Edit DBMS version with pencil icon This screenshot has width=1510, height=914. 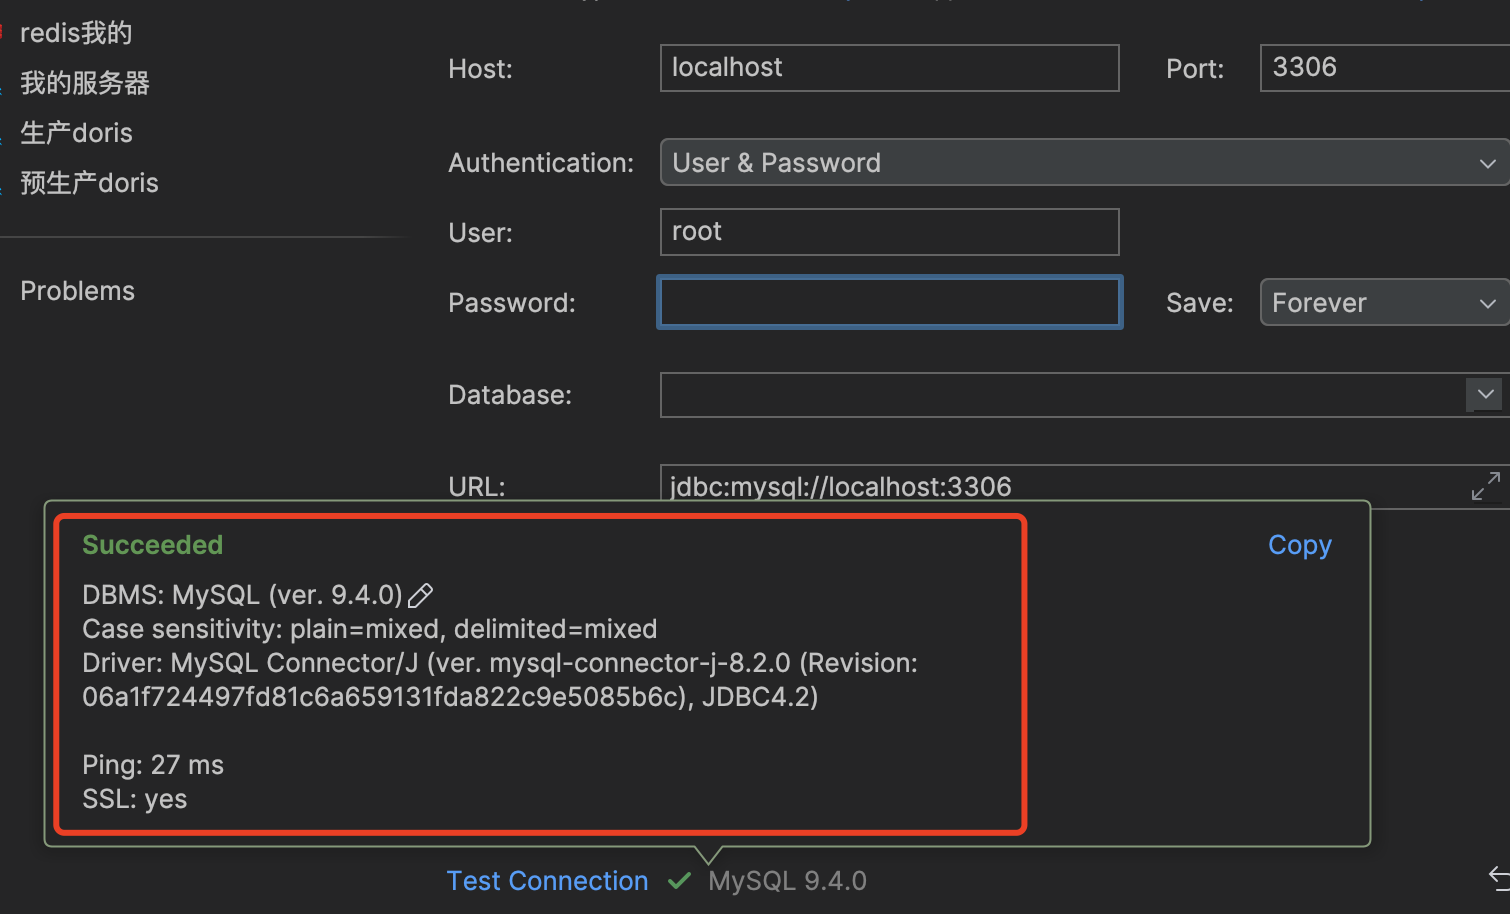click(421, 595)
